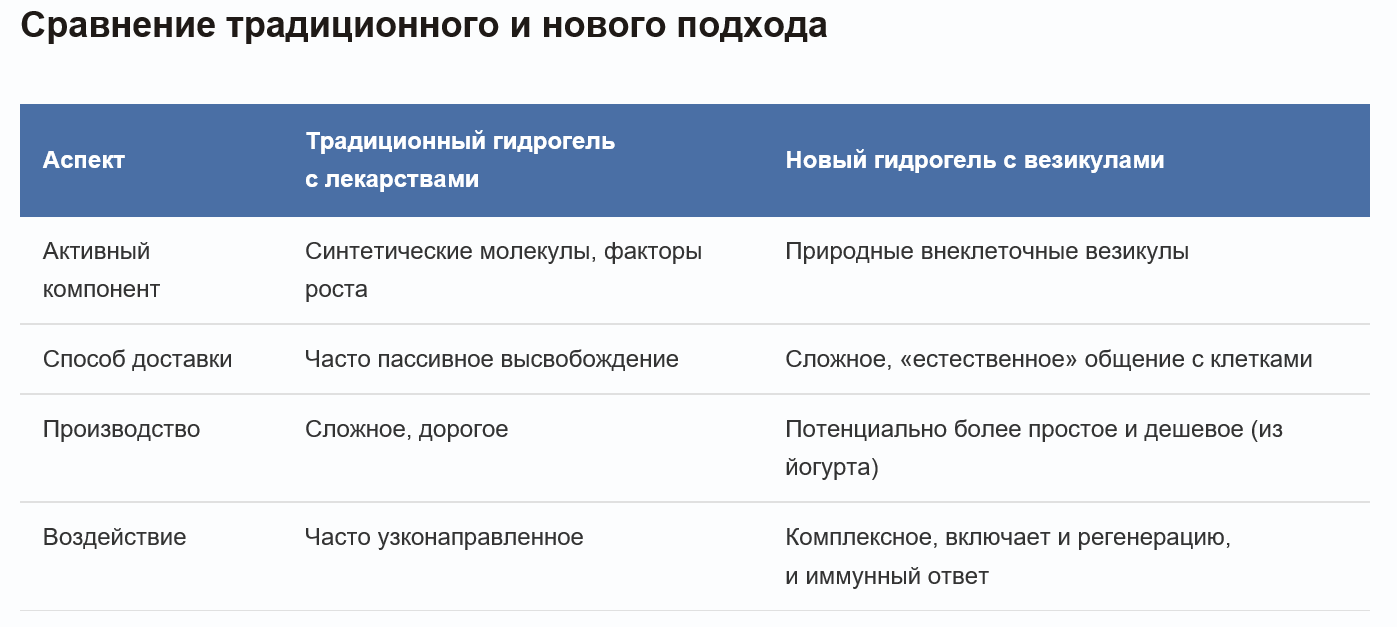
Task: Click the "Аспект" column header
Action: (x=84, y=160)
